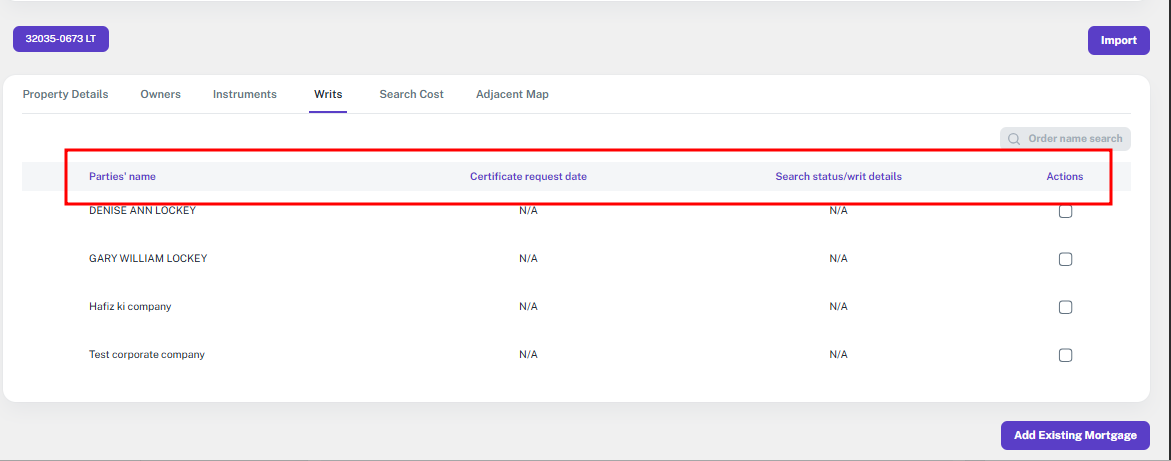Click the search magnifier icon

point(1014,139)
